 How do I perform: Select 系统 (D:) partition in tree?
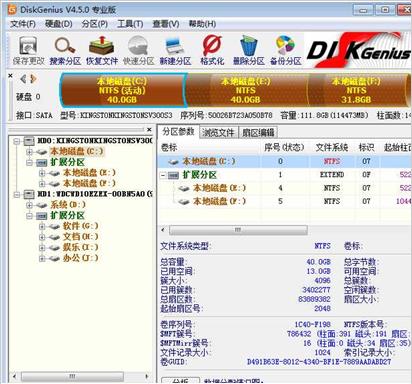68,205
